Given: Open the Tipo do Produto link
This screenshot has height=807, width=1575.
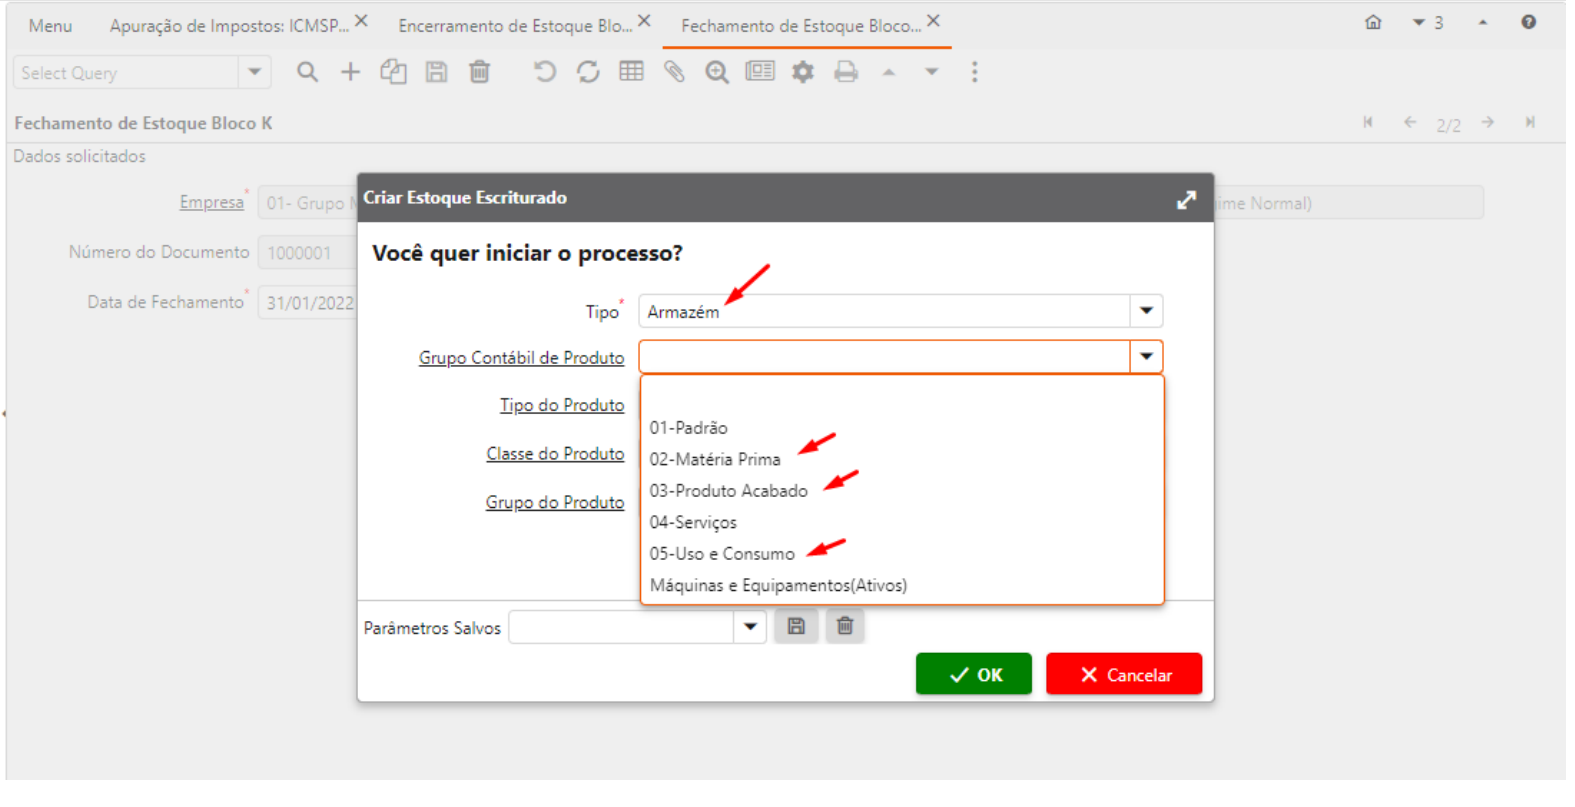Looking at the screenshot, I should 562,405.
